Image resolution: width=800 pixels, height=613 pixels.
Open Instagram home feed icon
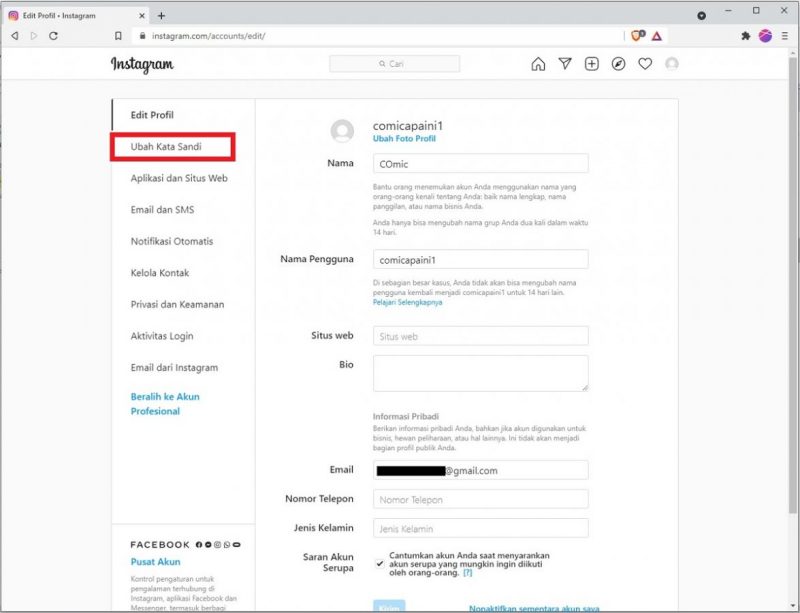[538, 64]
